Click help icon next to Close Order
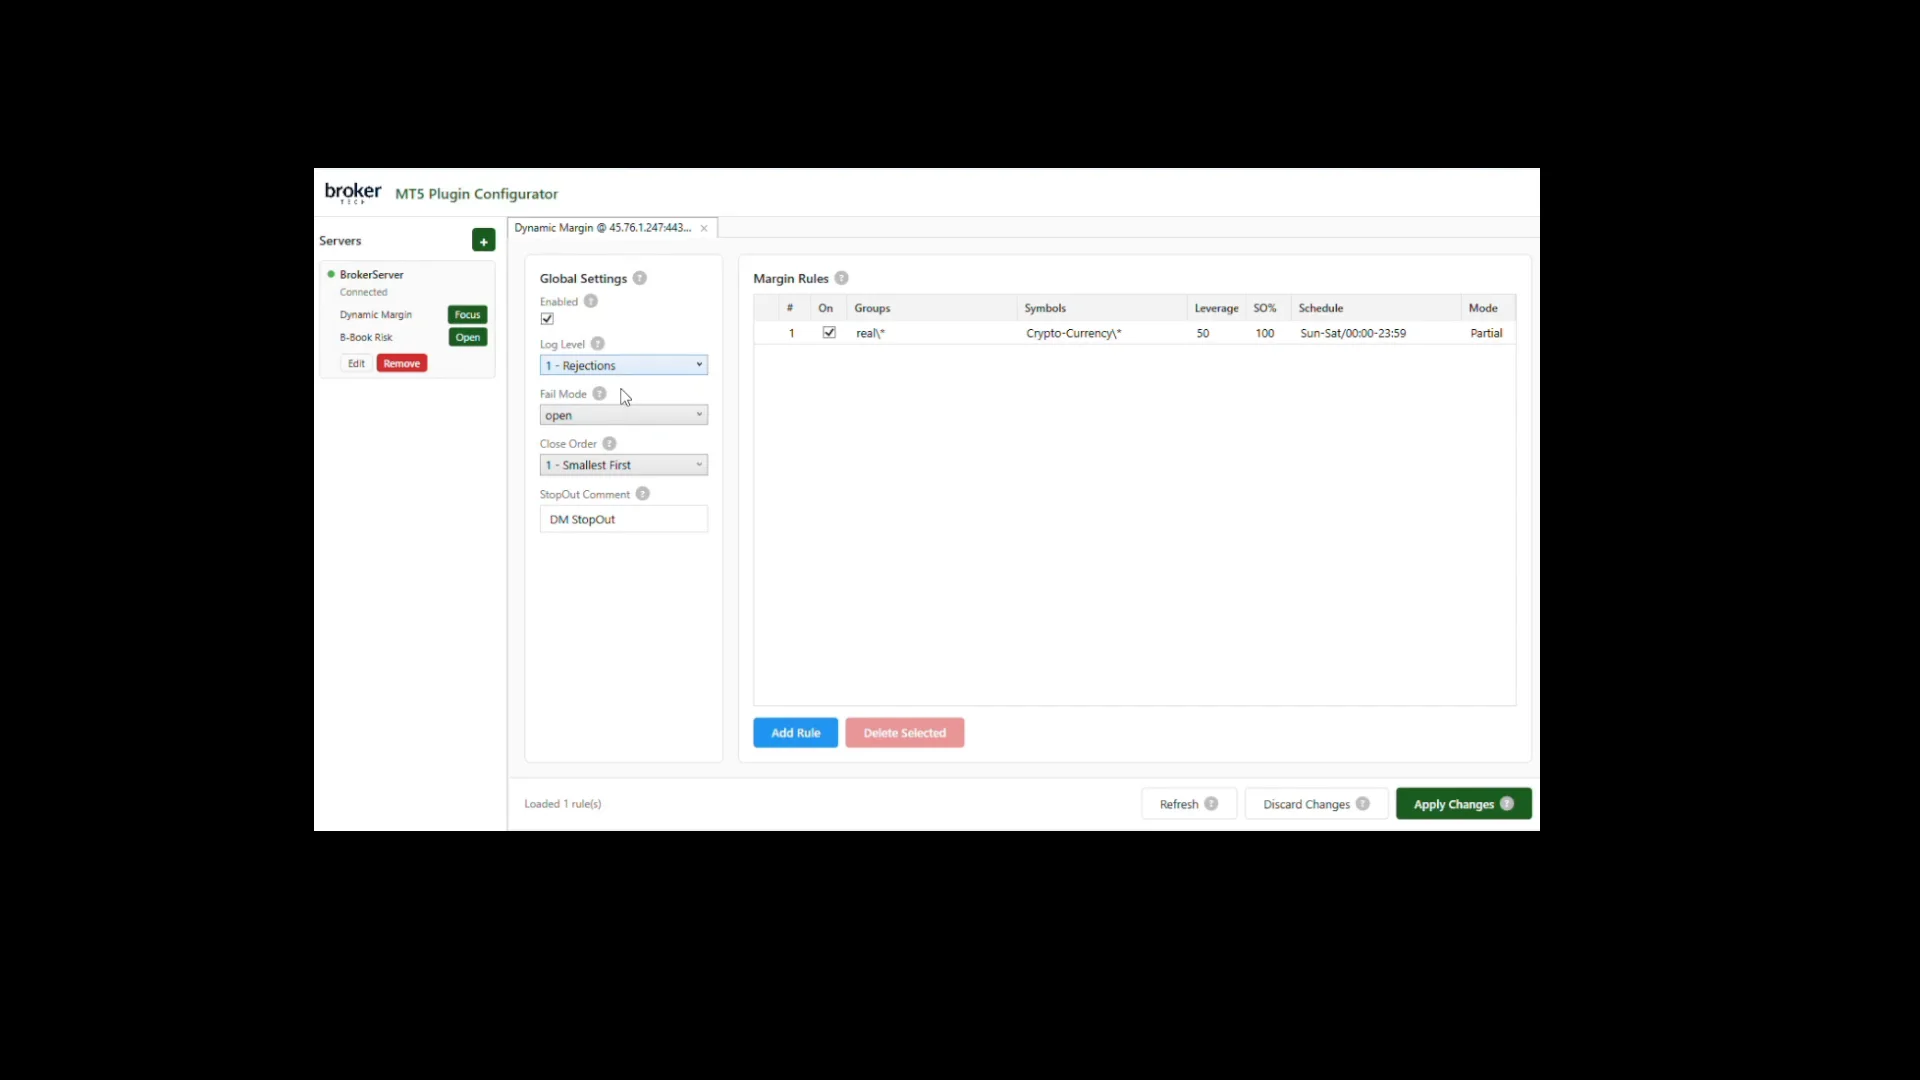 [x=610, y=444]
